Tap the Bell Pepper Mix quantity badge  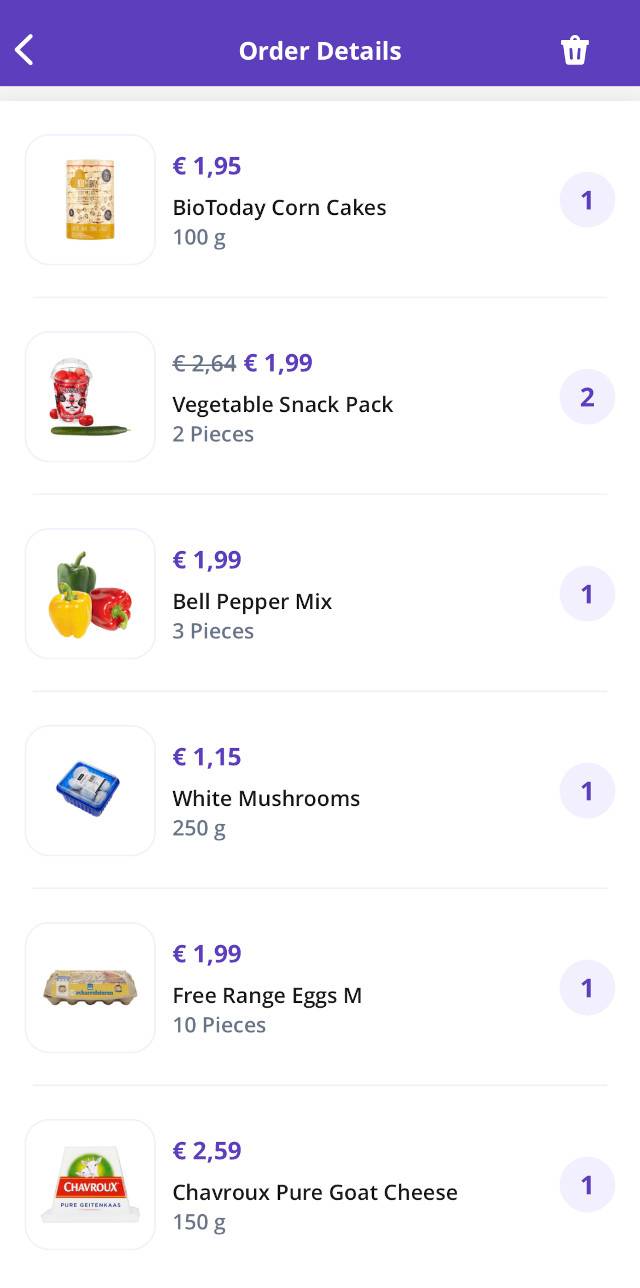tap(587, 594)
